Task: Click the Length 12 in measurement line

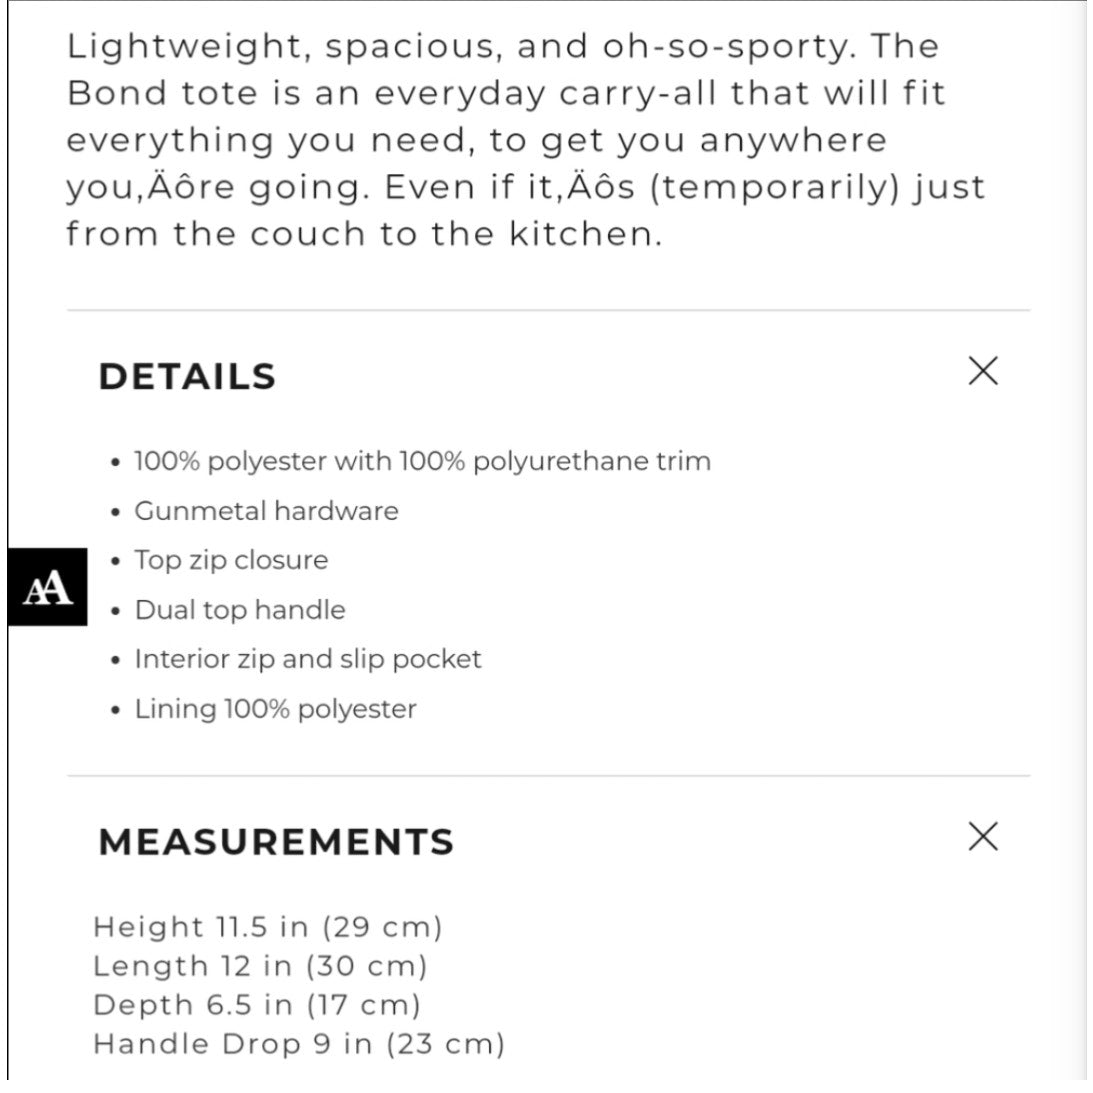Action: 260,966
